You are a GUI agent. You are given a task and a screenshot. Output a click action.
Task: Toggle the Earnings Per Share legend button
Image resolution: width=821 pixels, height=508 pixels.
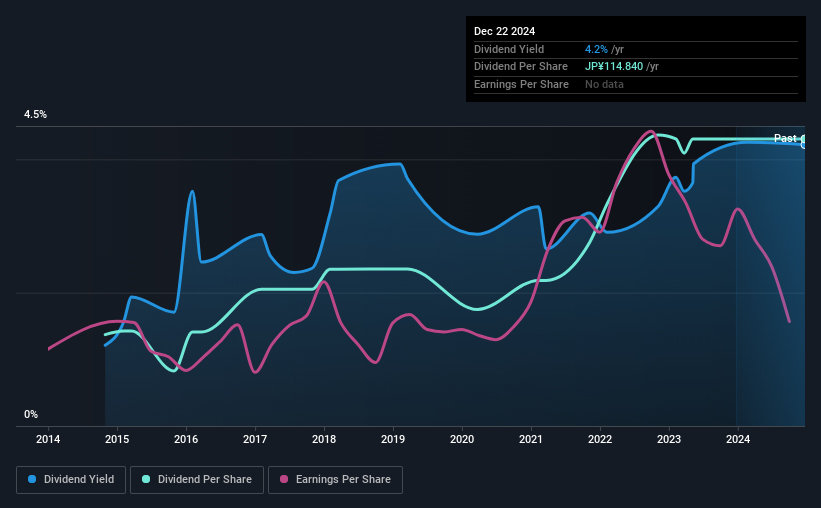[335, 480]
